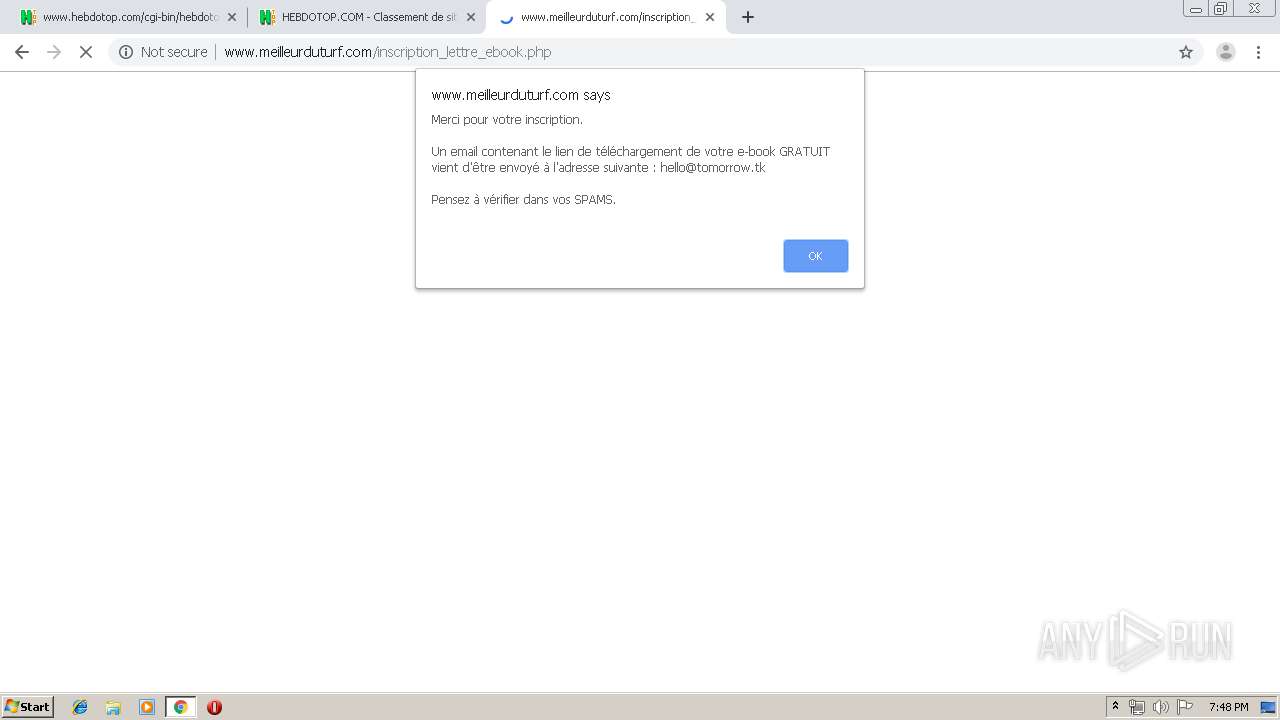
Task: Restore down the Chrome window
Action: (x=1221, y=9)
